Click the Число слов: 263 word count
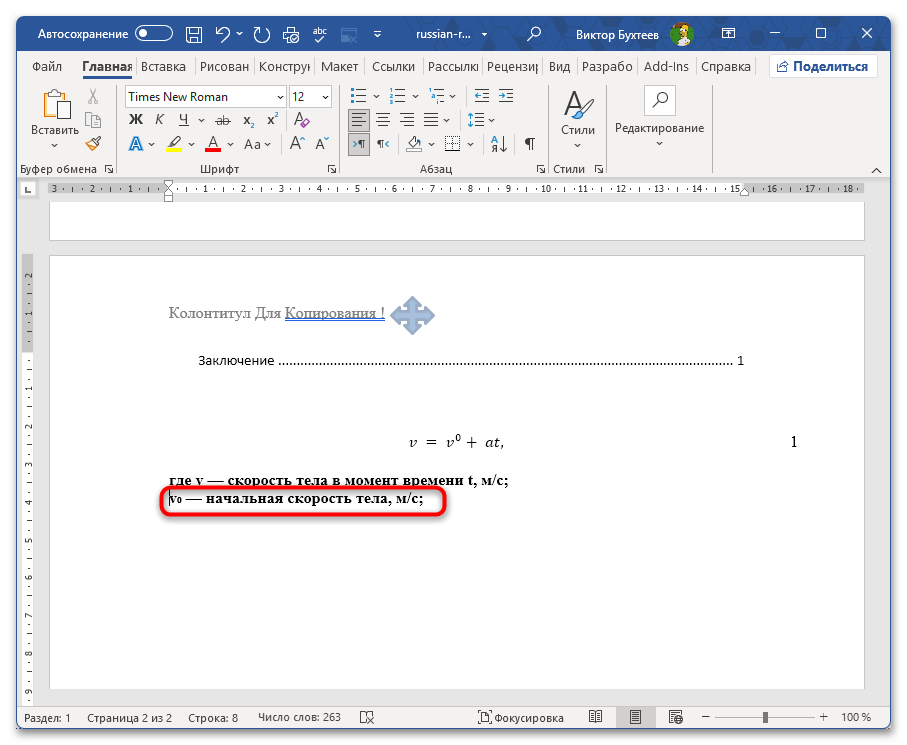 click(299, 717)
